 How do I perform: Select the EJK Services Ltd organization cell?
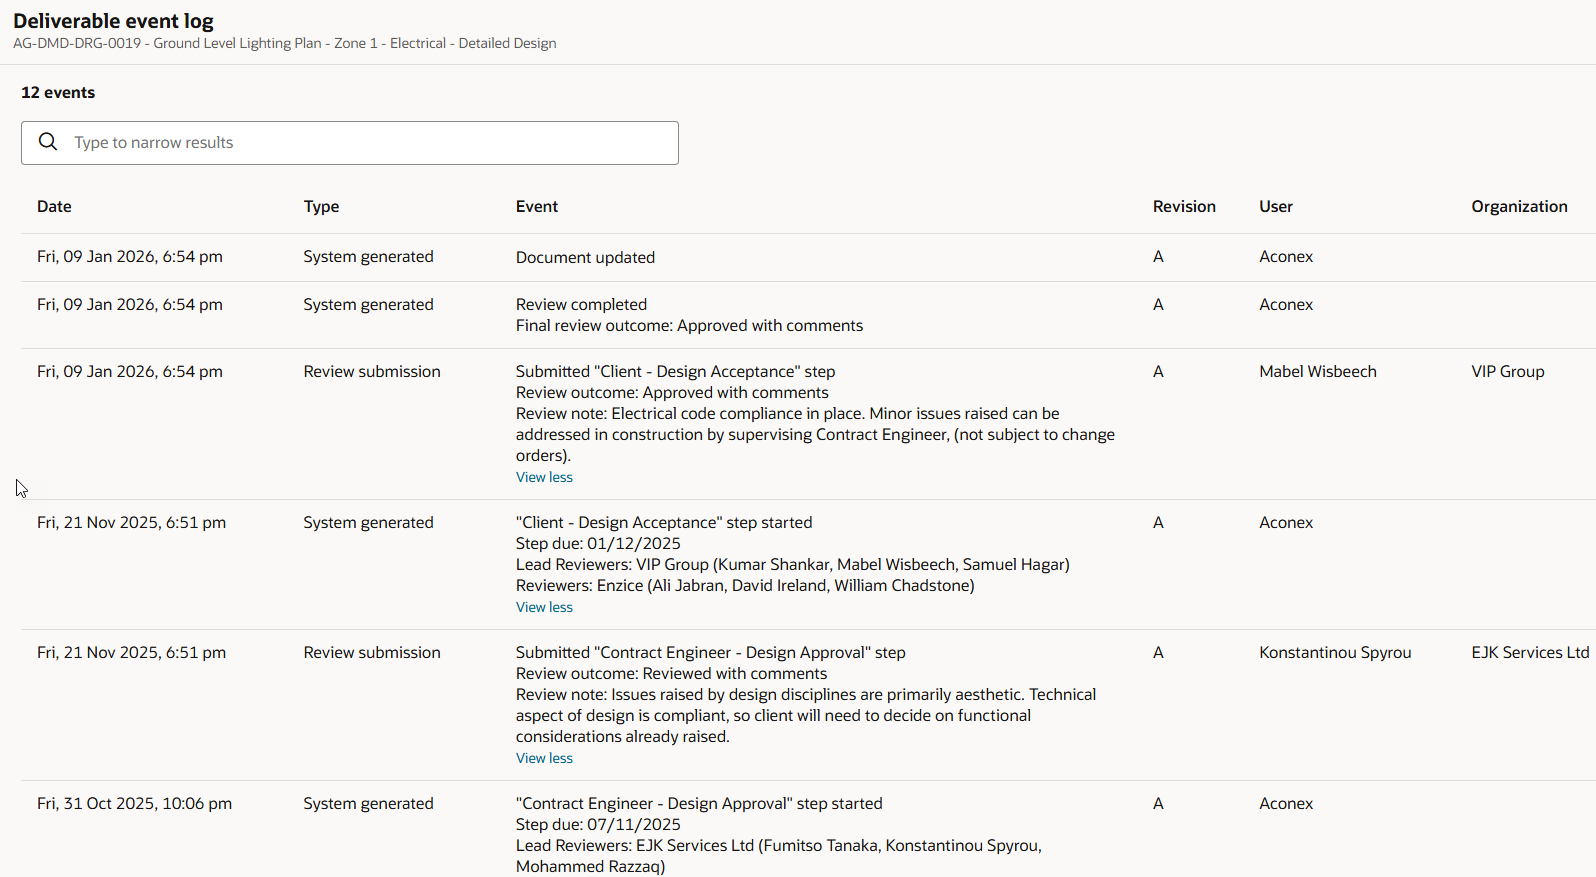click(x=1529, y=652)
